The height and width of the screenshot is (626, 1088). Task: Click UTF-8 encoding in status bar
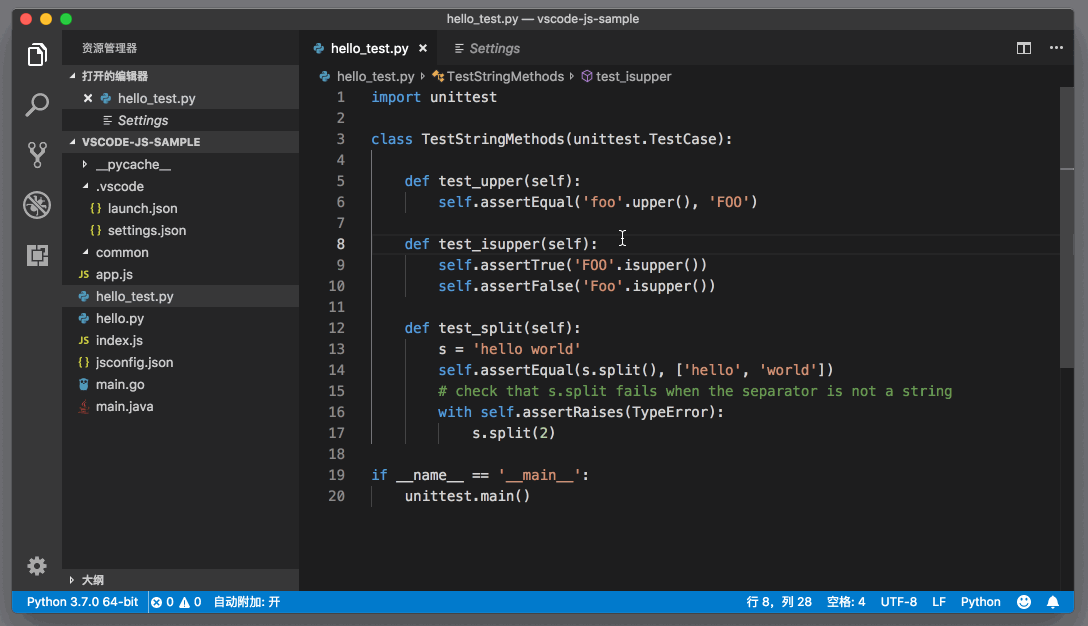click(x=898, y=601)
